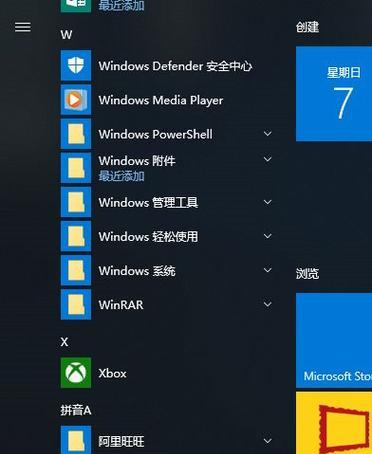Click the green Xbox icon
Viewport: 372px width, 454px height.
click(76, 373)
